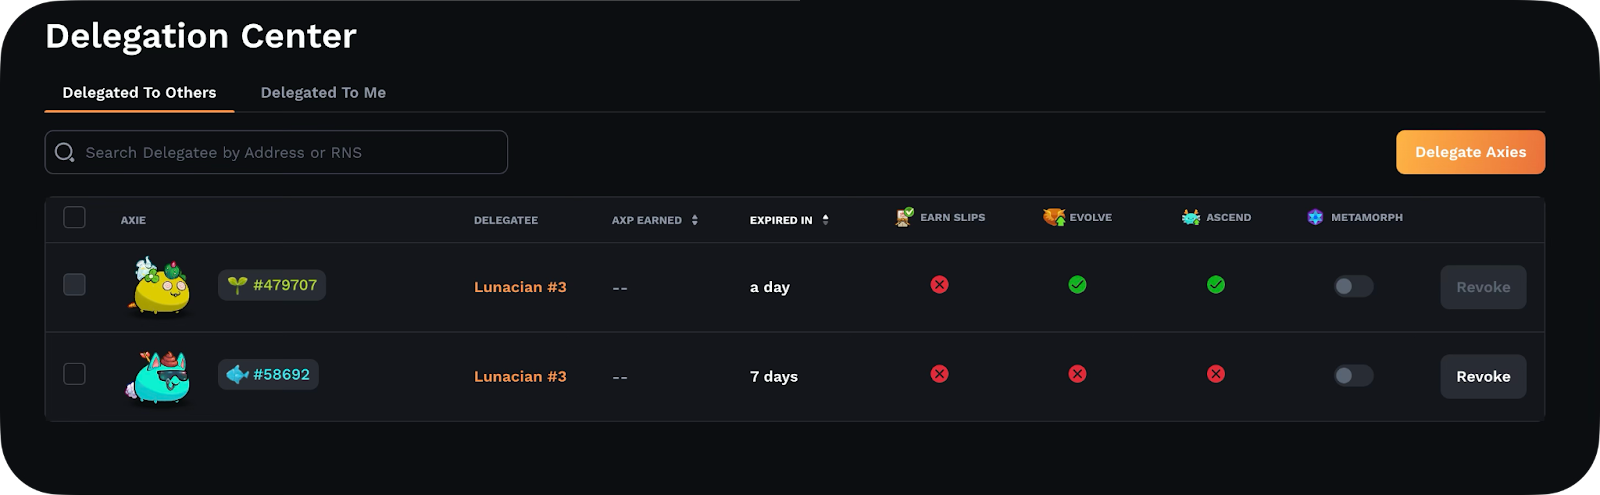Open the Delegated To Others tab
1600x495 pixels.
coord(139,92)
